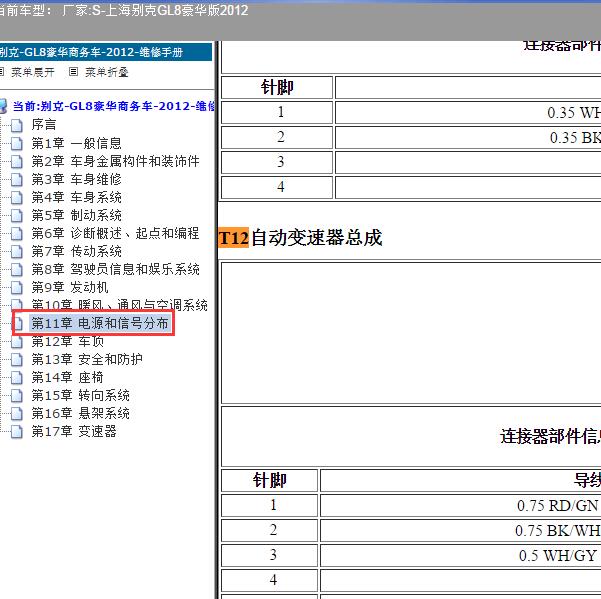601x599 pixels.
Task: Open 第7章 传动系统
Action: coord(77,251)
